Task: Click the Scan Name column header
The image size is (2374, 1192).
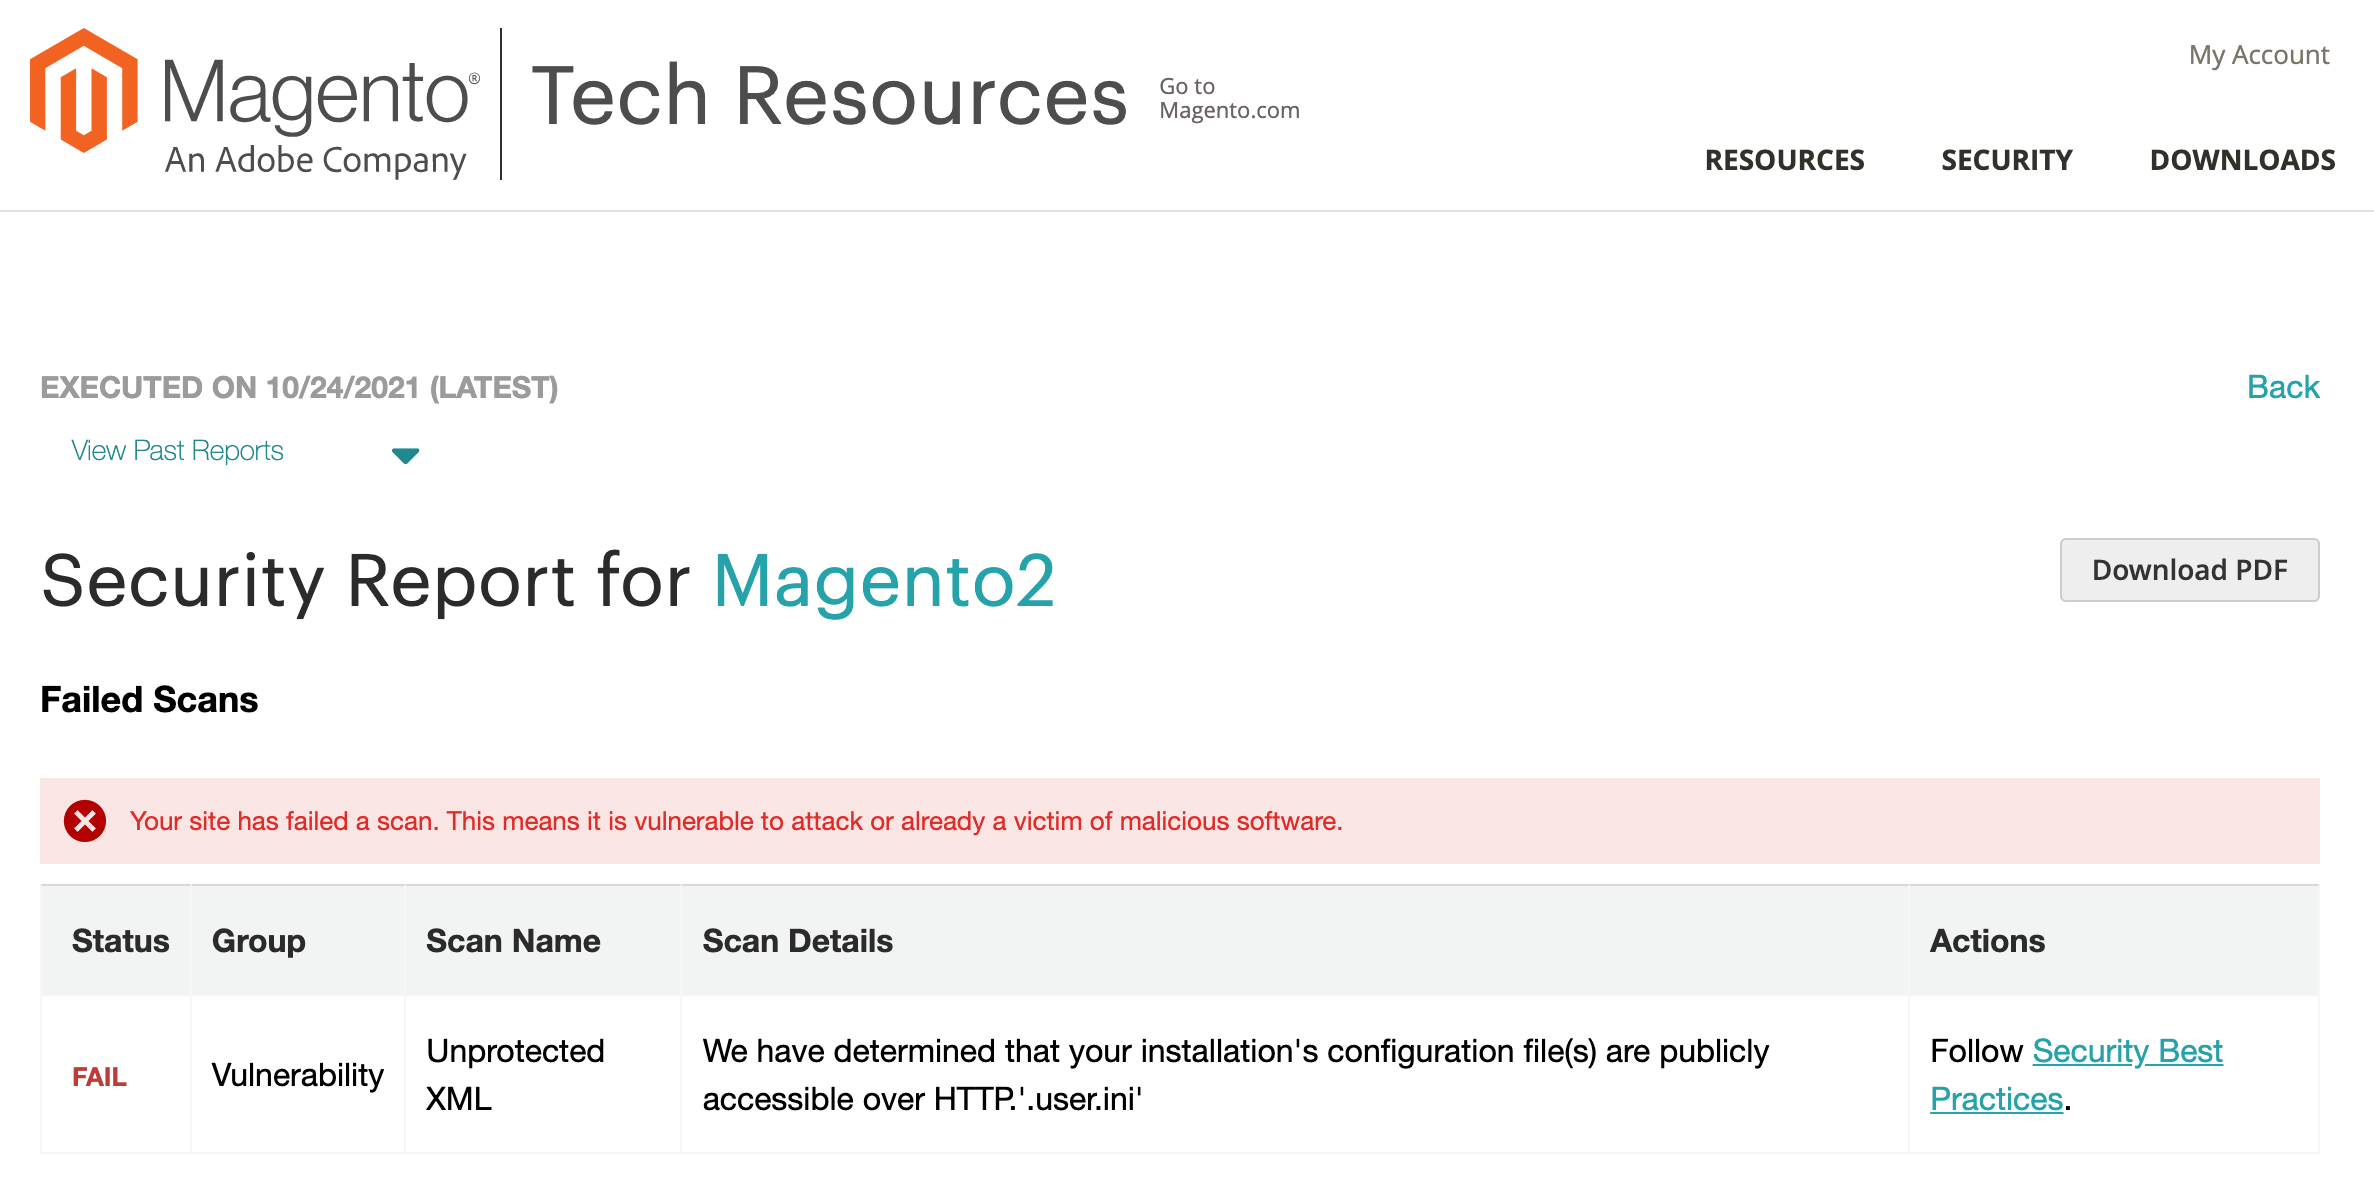Action: click(513, 941)
